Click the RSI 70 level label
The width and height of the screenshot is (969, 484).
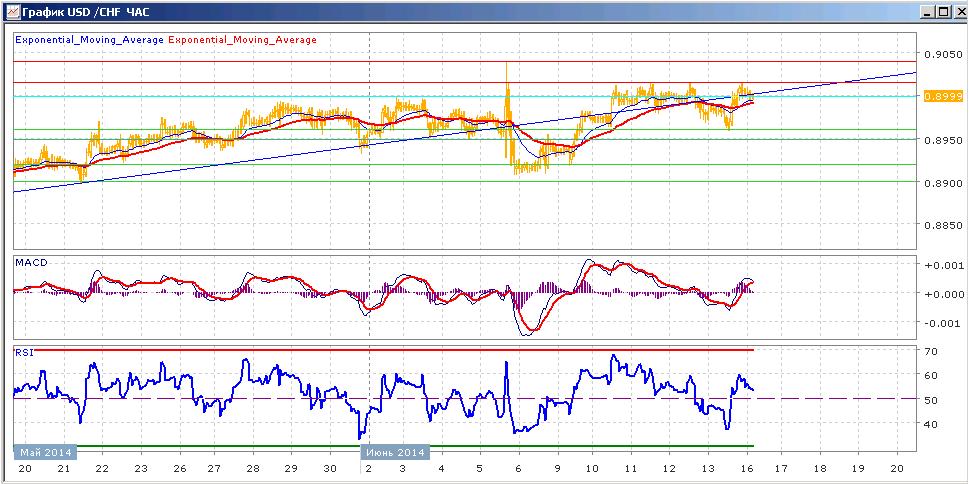[x=931, y=351]
